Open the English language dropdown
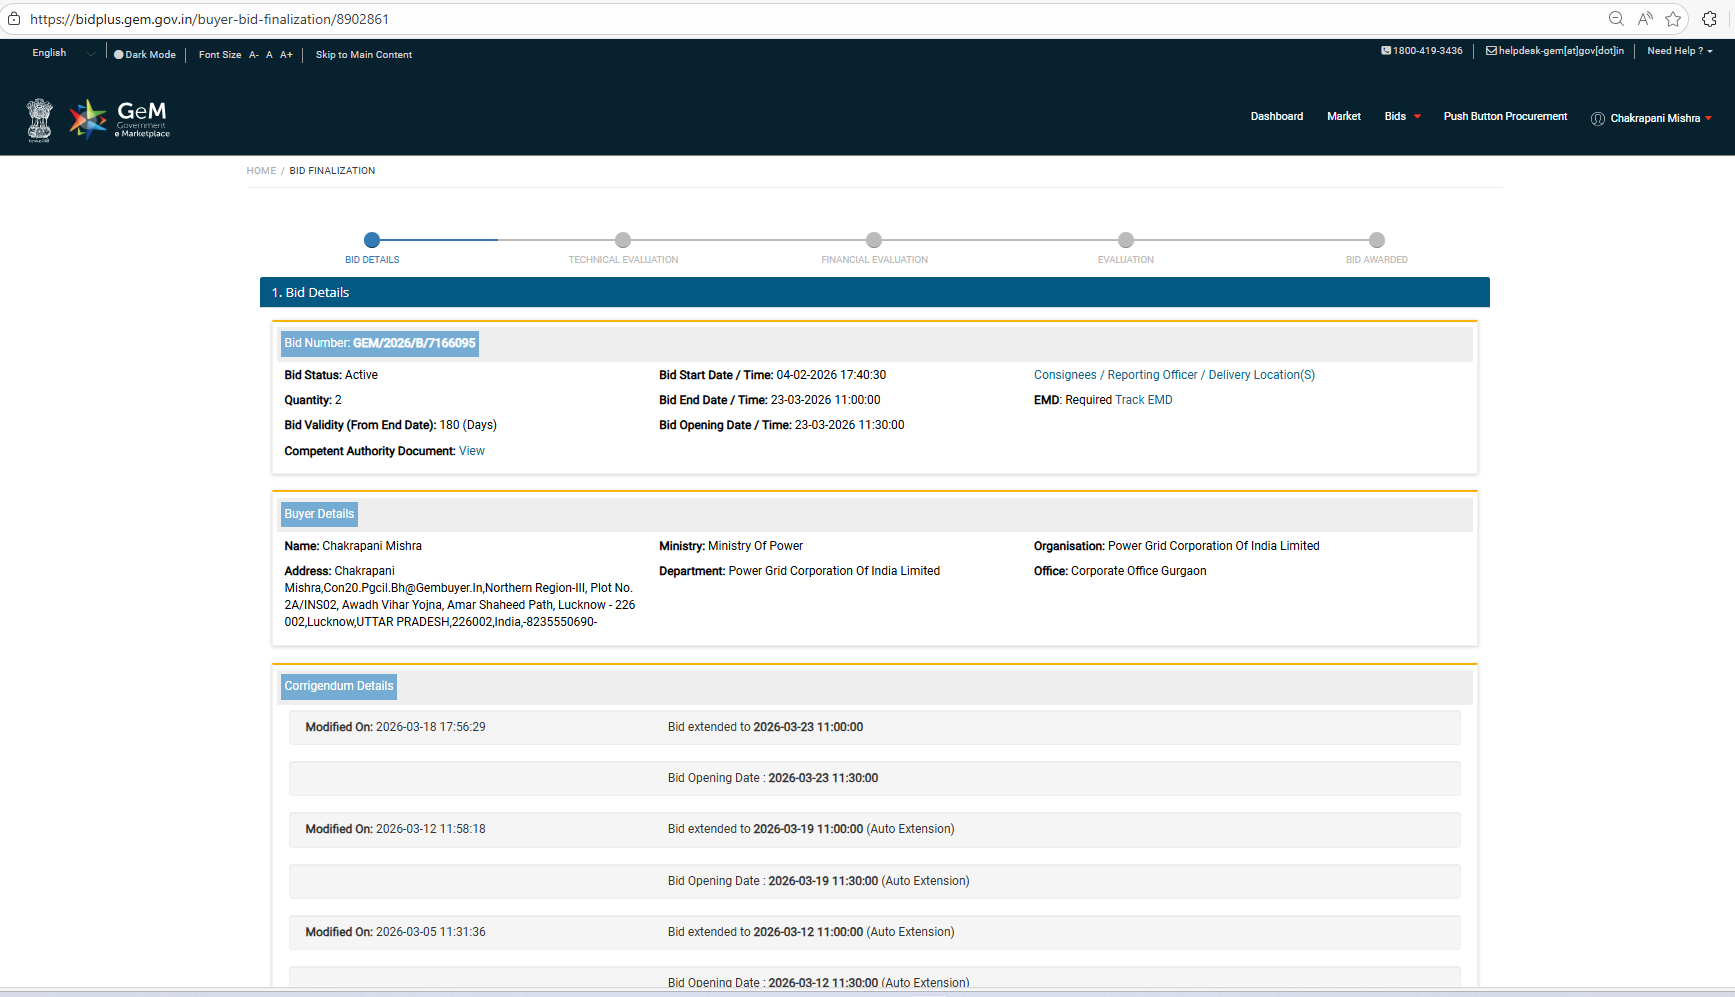This screenshot has width=1735, height=997. pyautogui.click(x=62, y=53)
